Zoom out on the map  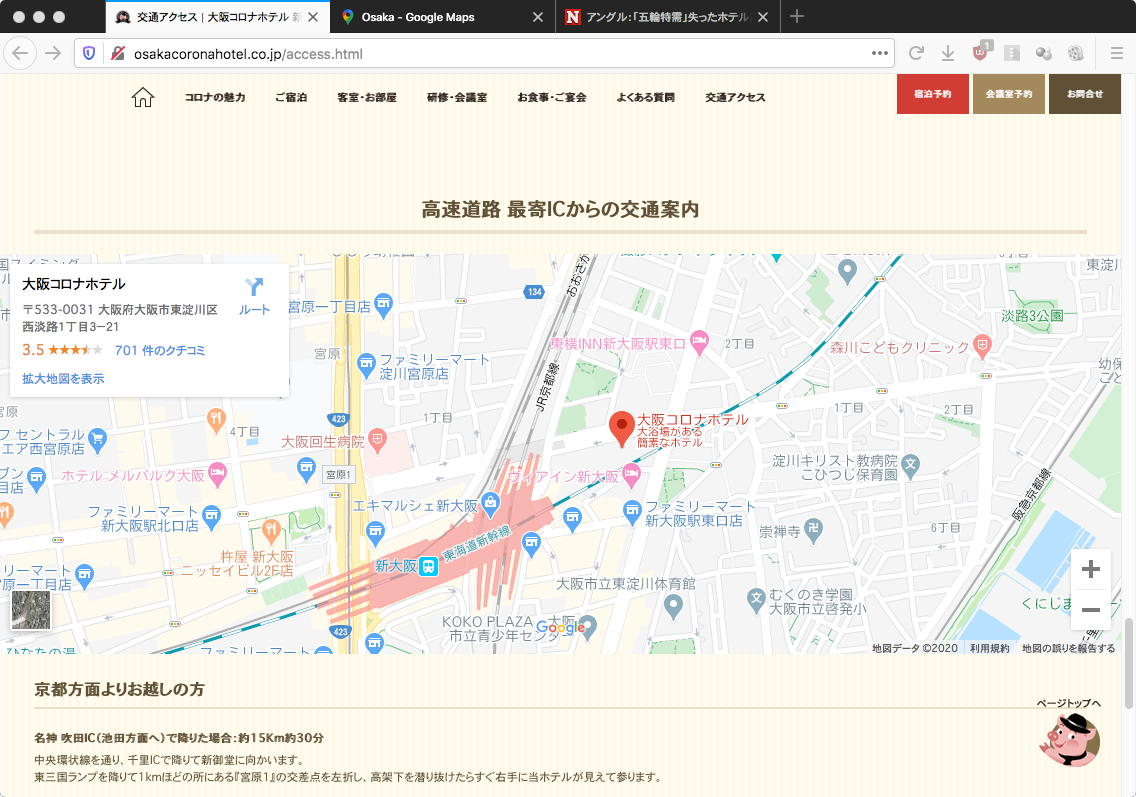1090,610
